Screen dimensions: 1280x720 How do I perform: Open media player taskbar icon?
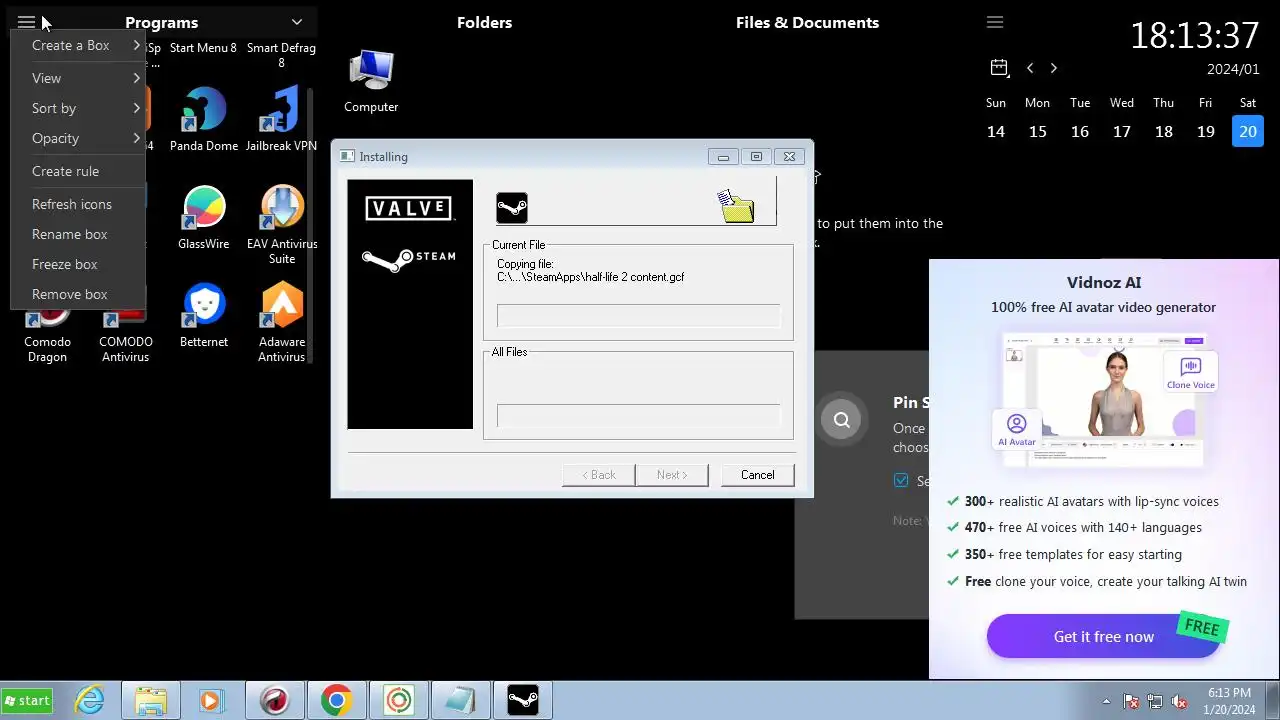[x=211, y=700]
